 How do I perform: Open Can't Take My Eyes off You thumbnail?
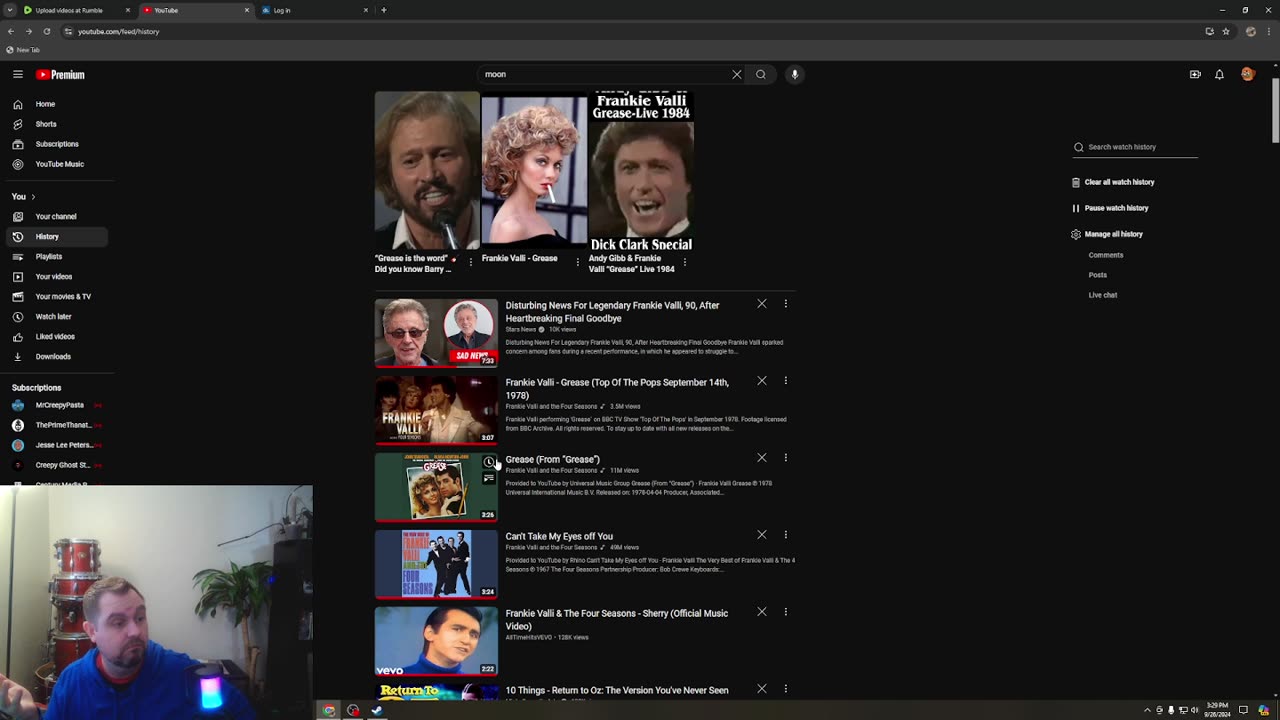pos(436,564)
